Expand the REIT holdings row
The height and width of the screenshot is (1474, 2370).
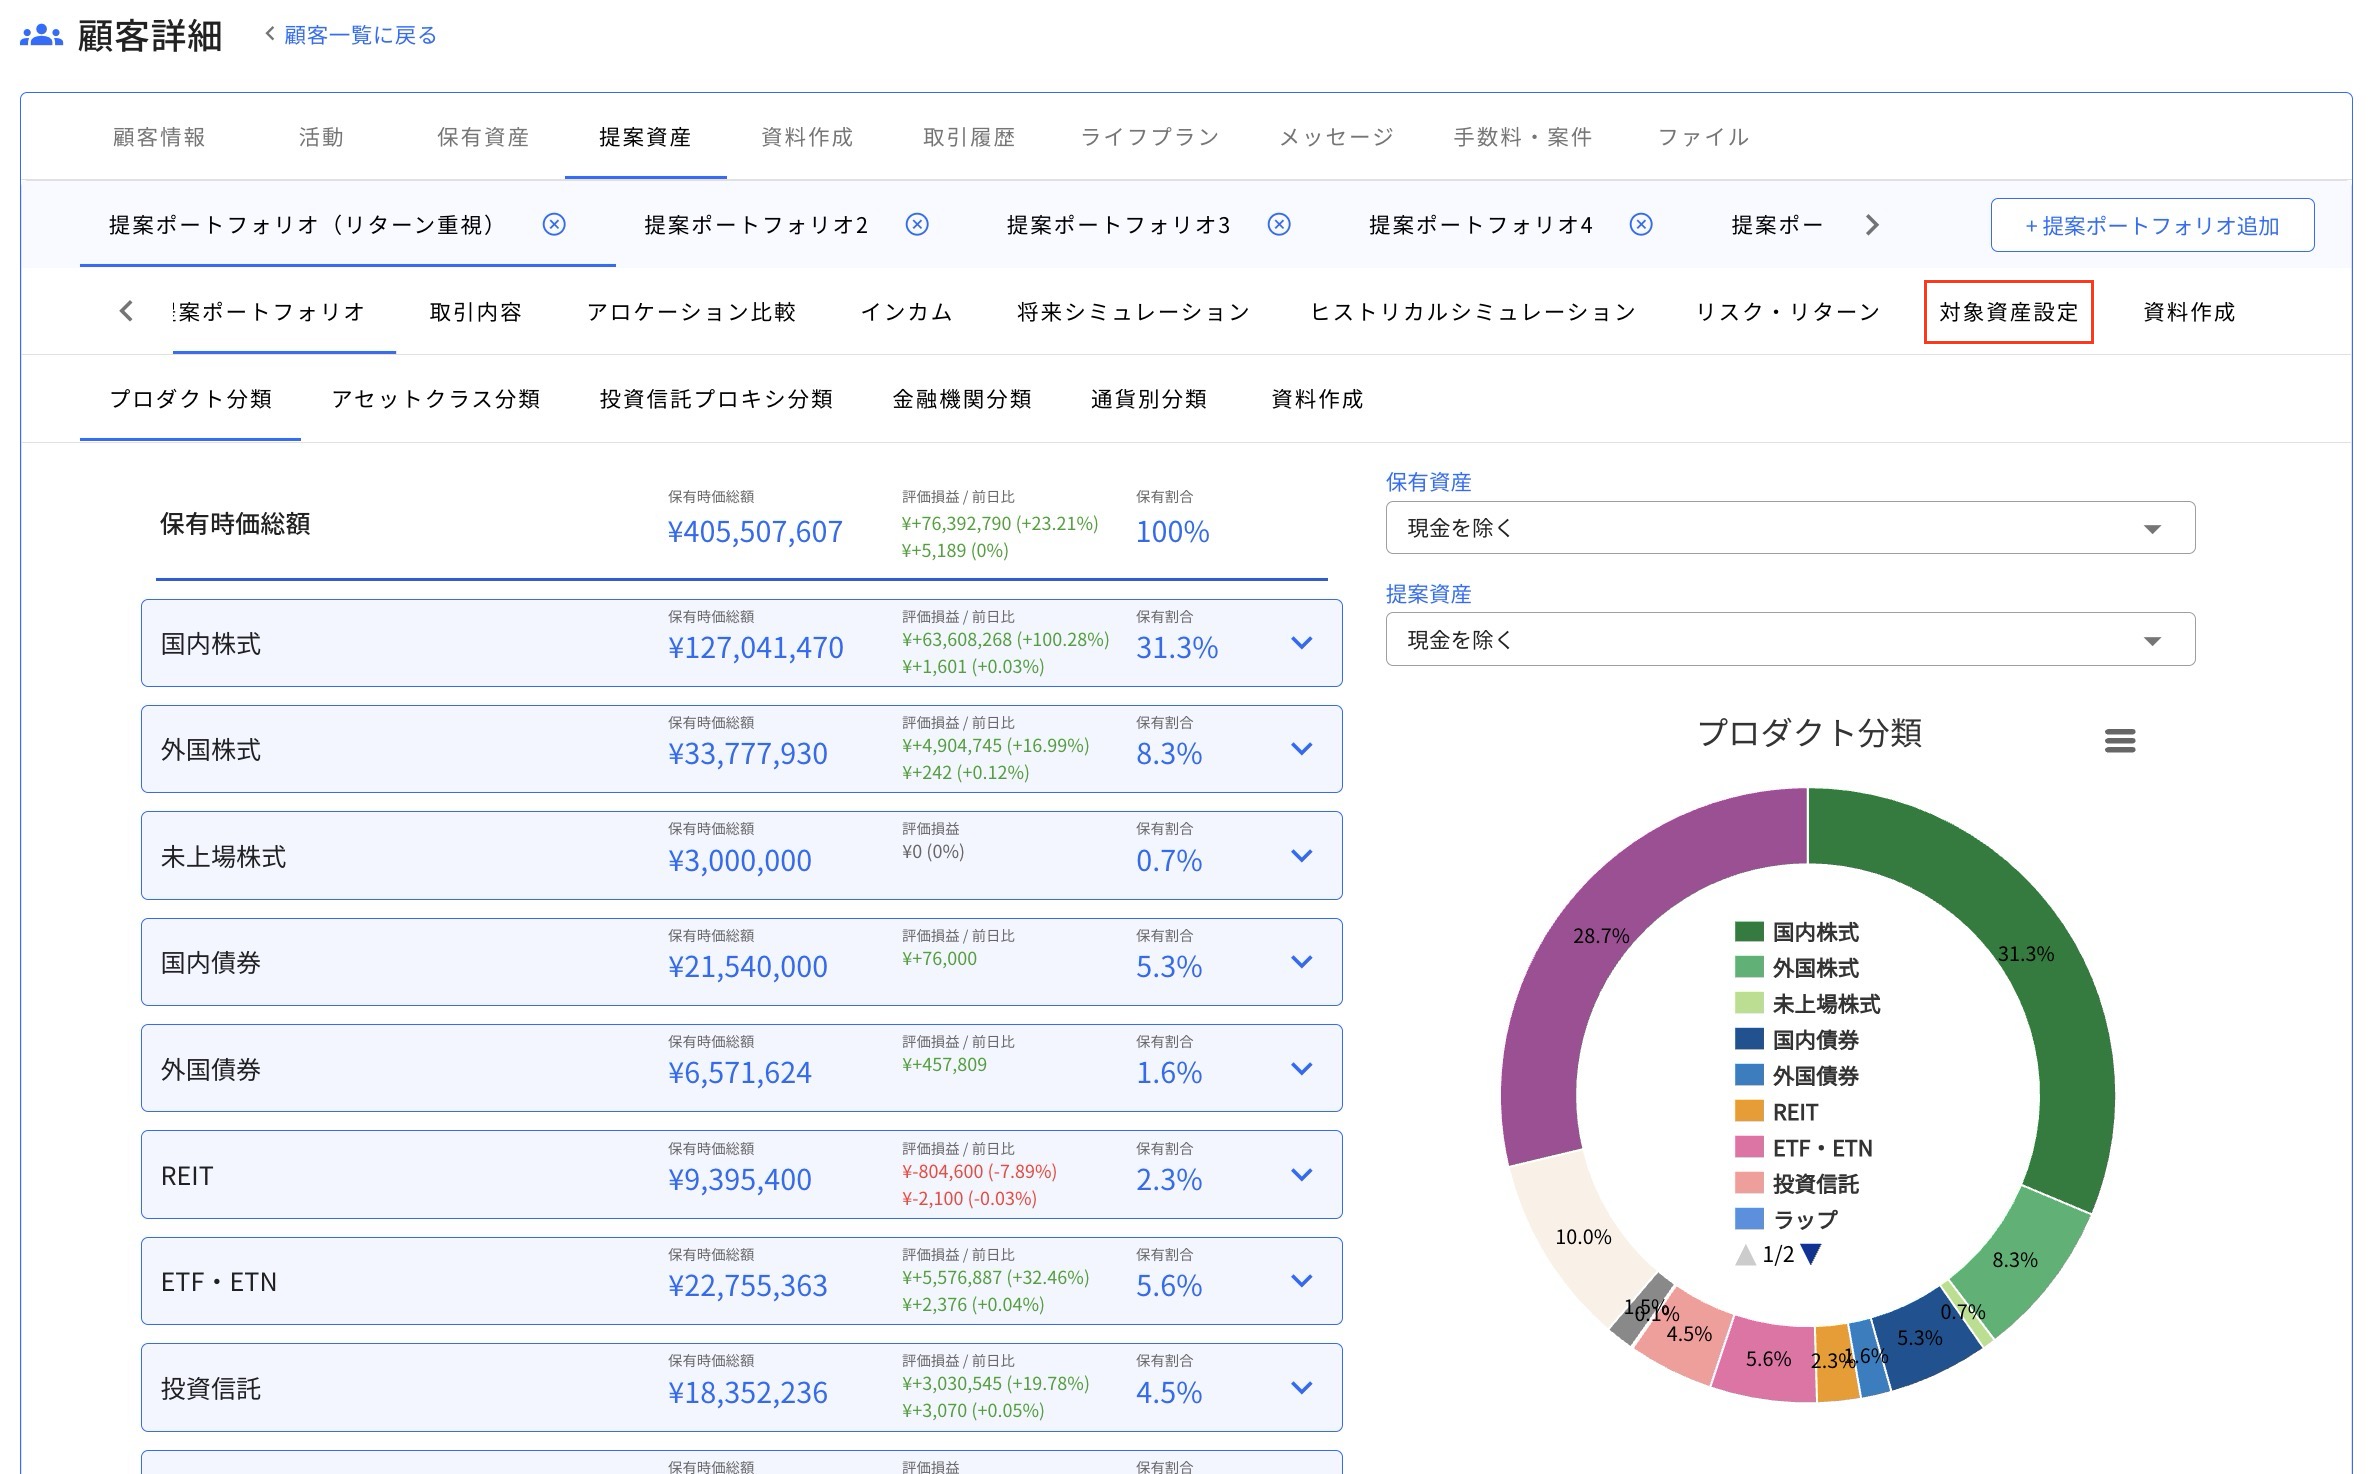coord(1301,1175)
